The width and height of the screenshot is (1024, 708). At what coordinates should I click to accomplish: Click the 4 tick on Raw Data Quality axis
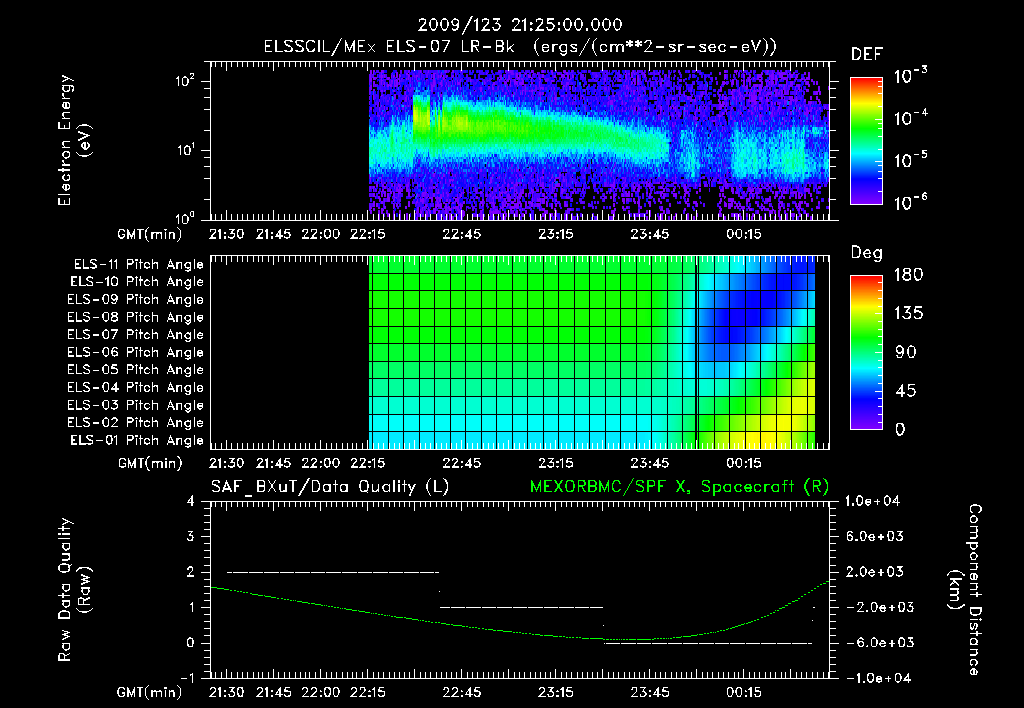coord(191,501)
